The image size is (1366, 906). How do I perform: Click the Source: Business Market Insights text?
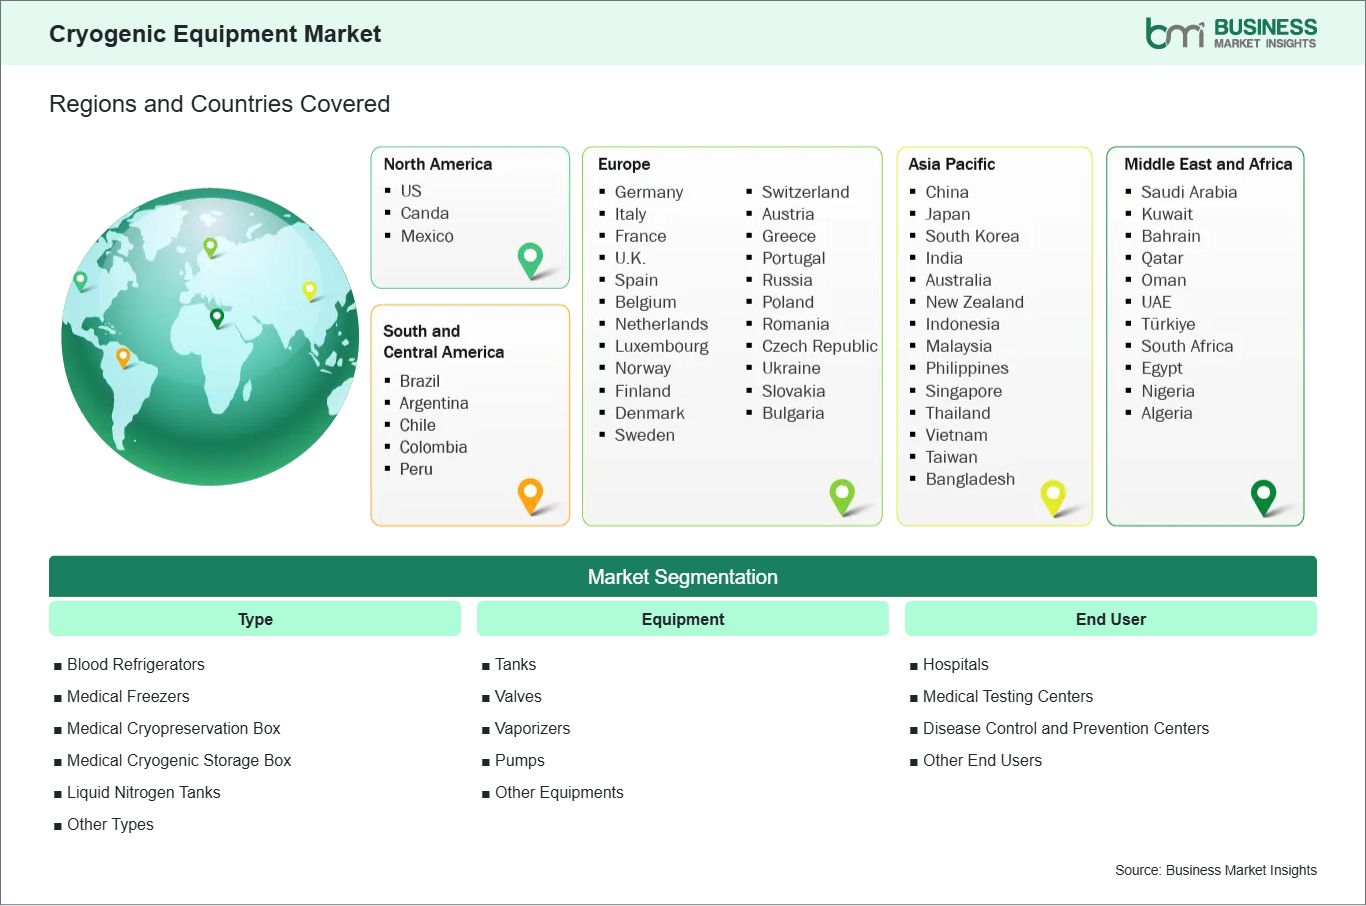coord(1215,870)
